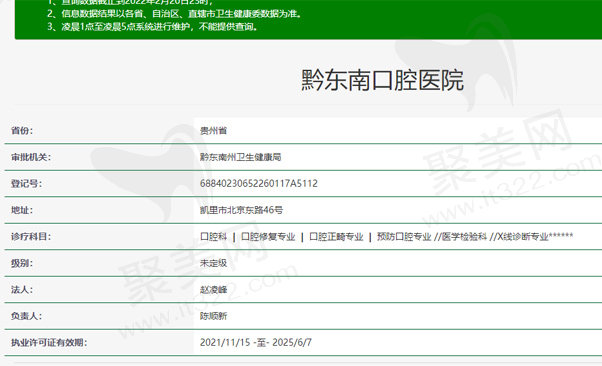The height and width of the screenshot is (366, 602).
Task: Click notice line 3 about 系统进行维护
Action: pos(152,26)
